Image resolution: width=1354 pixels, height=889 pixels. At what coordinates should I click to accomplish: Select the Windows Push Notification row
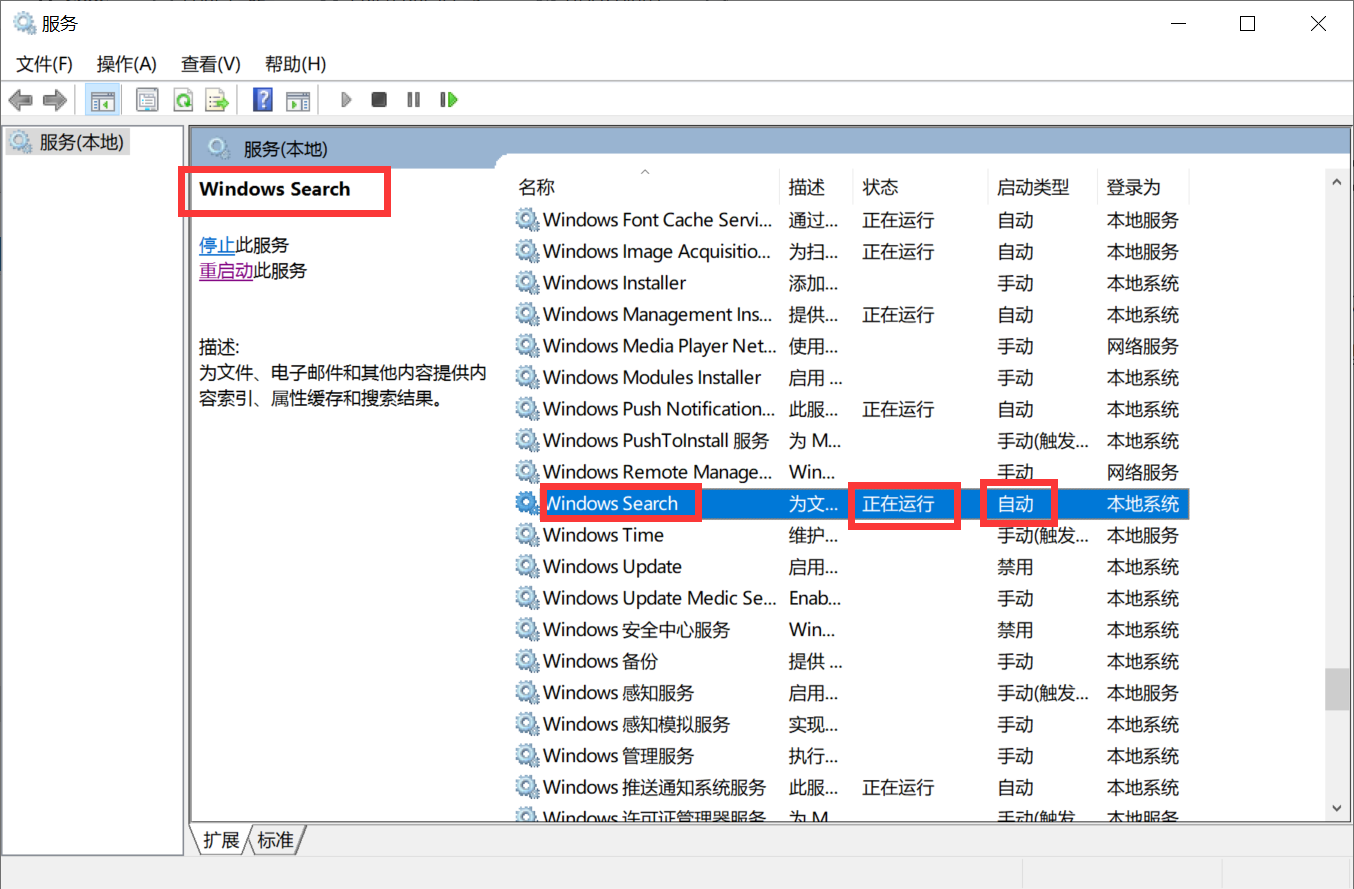point(851,409)
